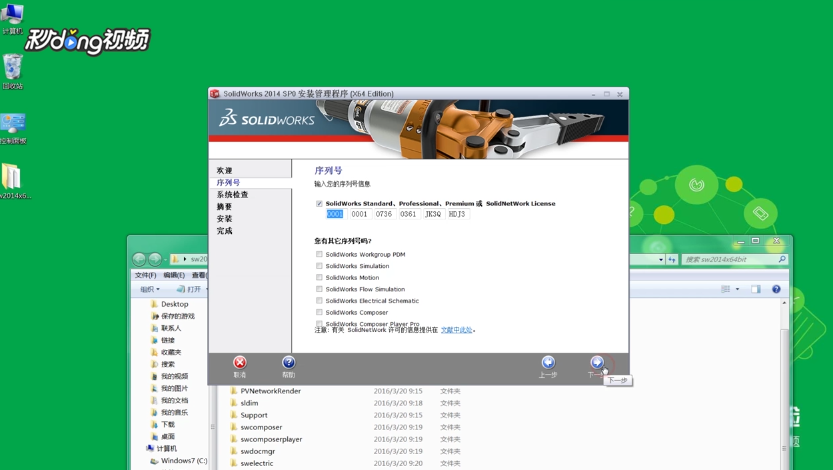
Task: Open Help via the blue question mark icon
Action: coord(288,362)
